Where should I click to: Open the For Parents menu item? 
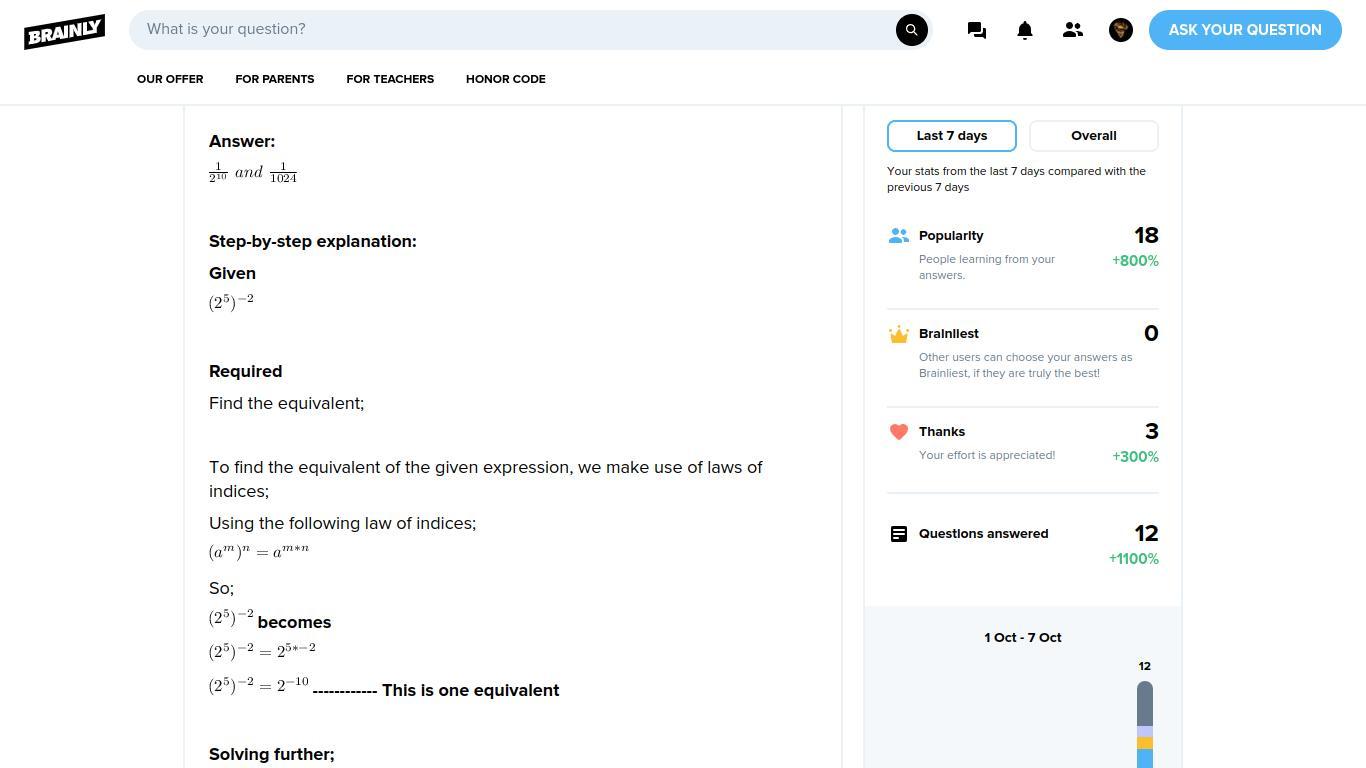(275, 79)
